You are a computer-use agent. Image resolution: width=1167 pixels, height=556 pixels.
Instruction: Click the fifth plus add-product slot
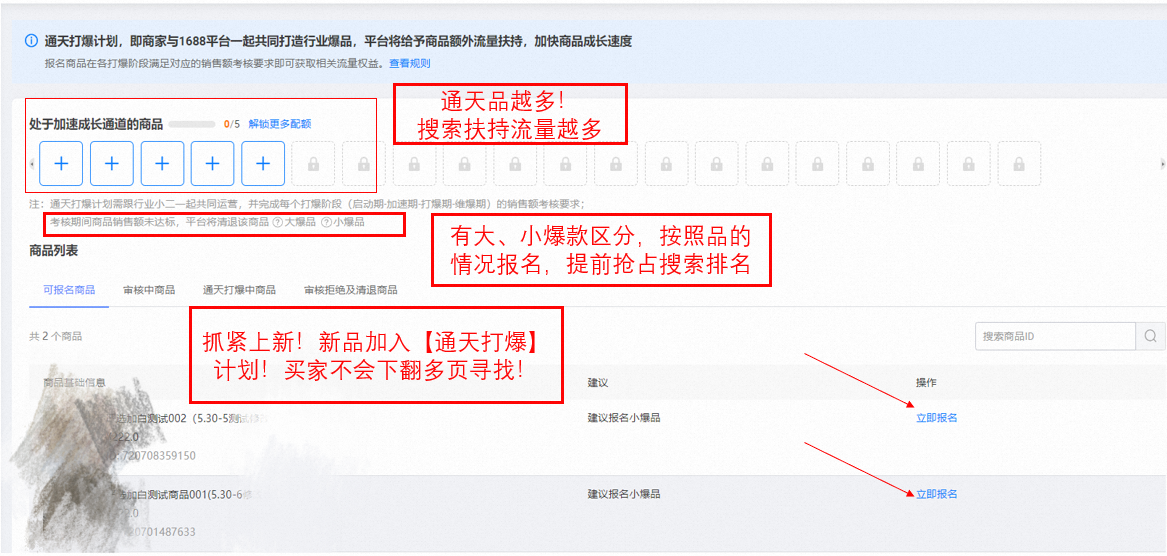point(263,163)
